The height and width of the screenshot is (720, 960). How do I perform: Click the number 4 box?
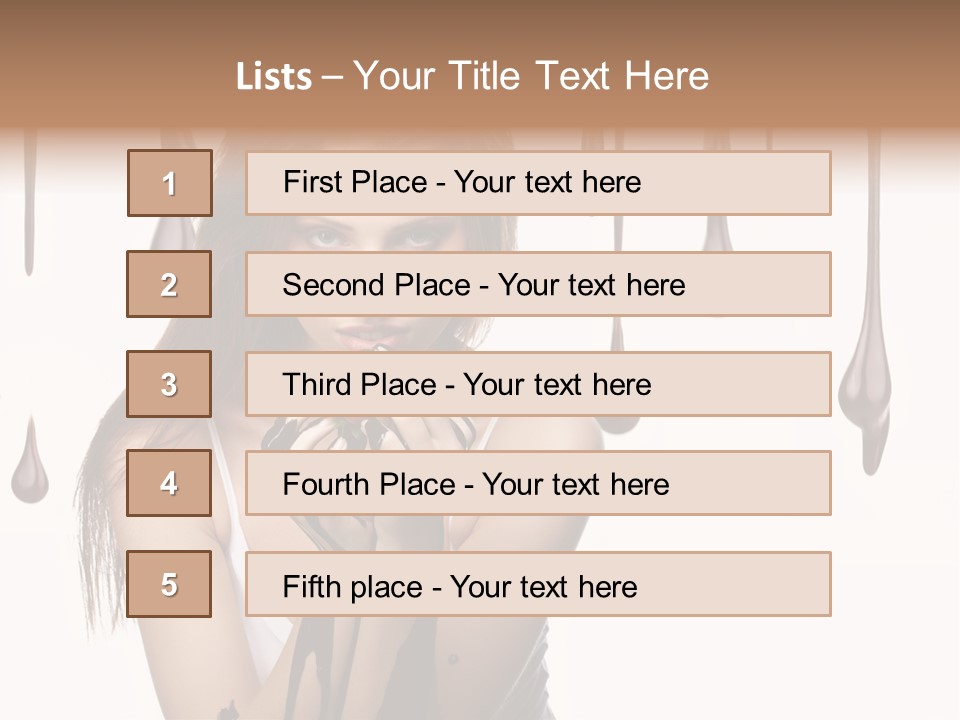(x=169, y=483)
